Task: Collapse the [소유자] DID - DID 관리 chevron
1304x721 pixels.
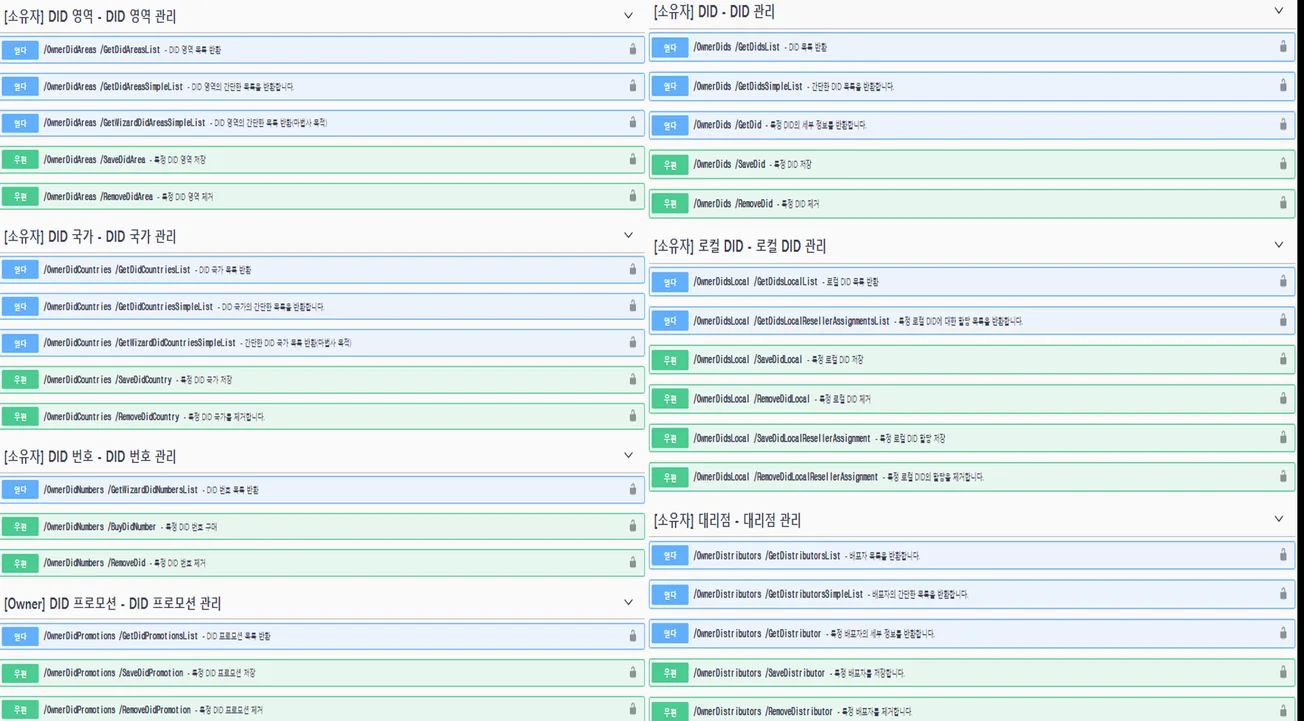Action: pyautogui.click(x=1278, y=11)
